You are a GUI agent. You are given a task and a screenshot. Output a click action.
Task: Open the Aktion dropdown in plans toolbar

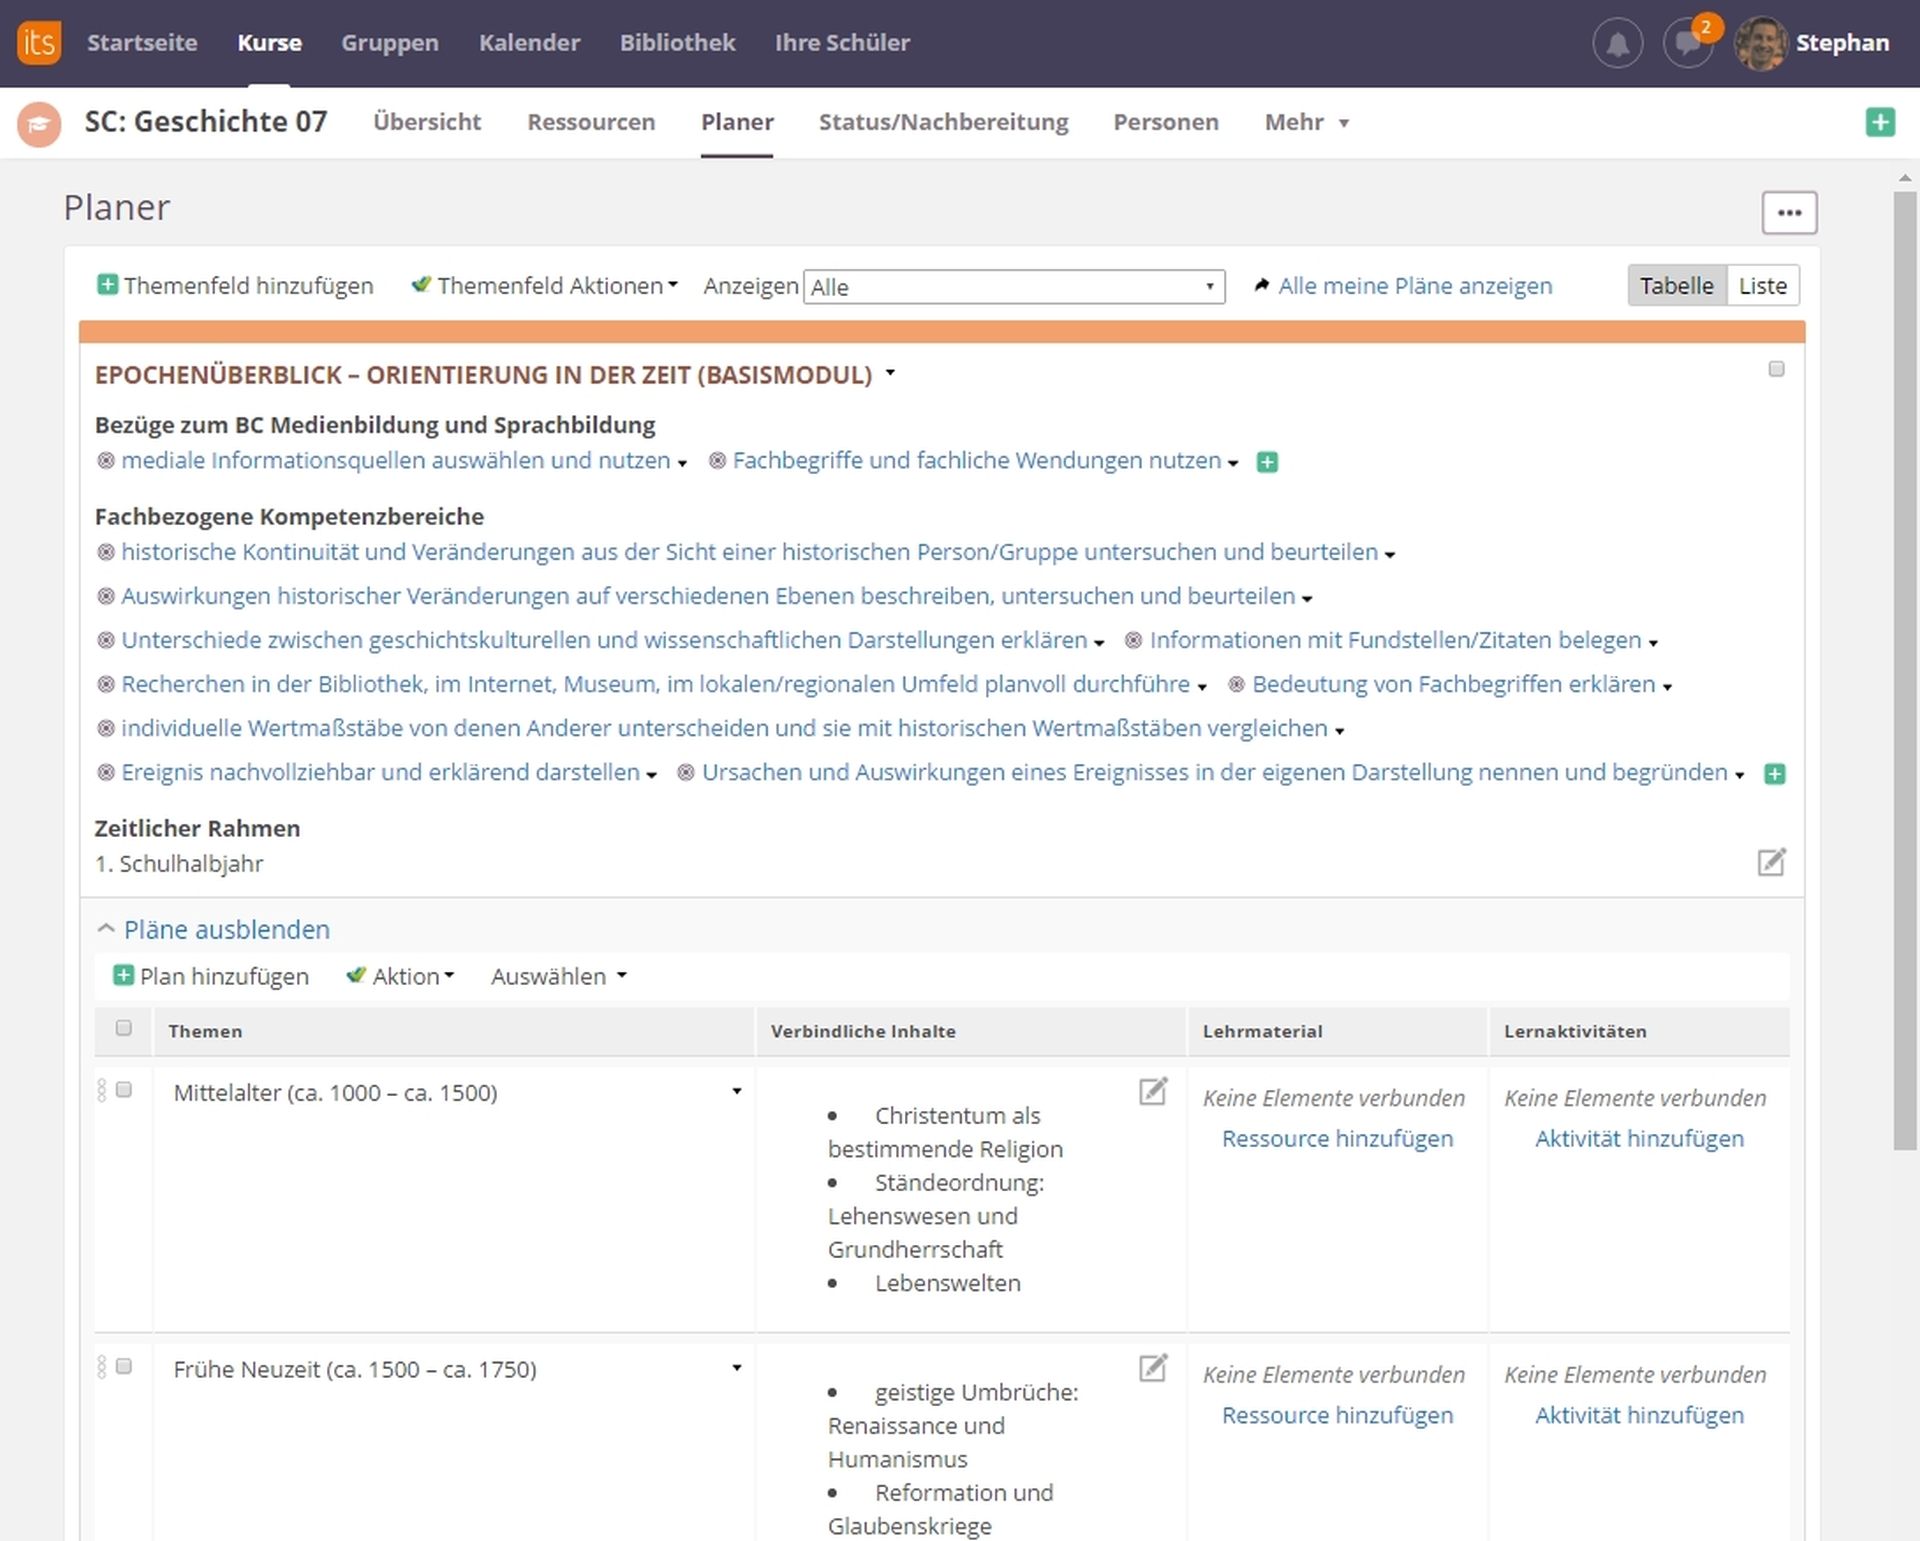coord(413,977)
